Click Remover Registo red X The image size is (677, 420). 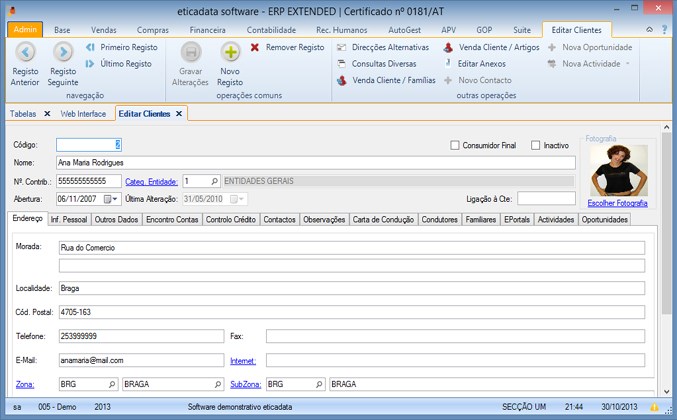(256, 47)
